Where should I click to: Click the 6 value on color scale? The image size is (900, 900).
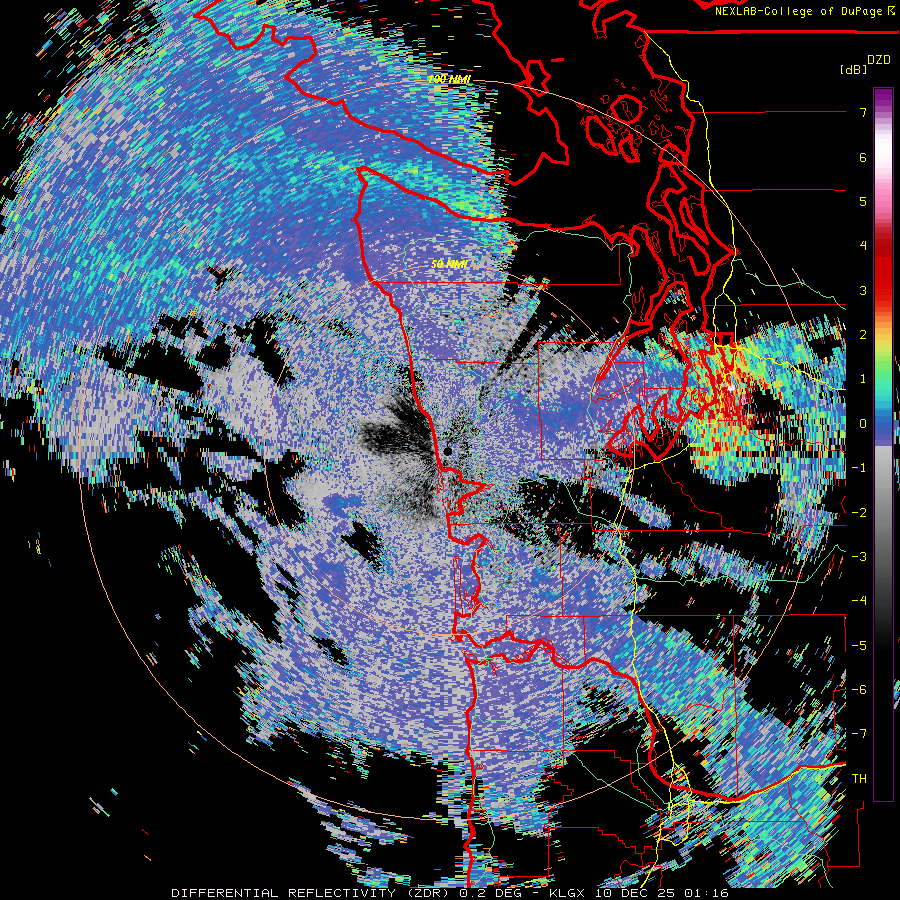(863, 157)
